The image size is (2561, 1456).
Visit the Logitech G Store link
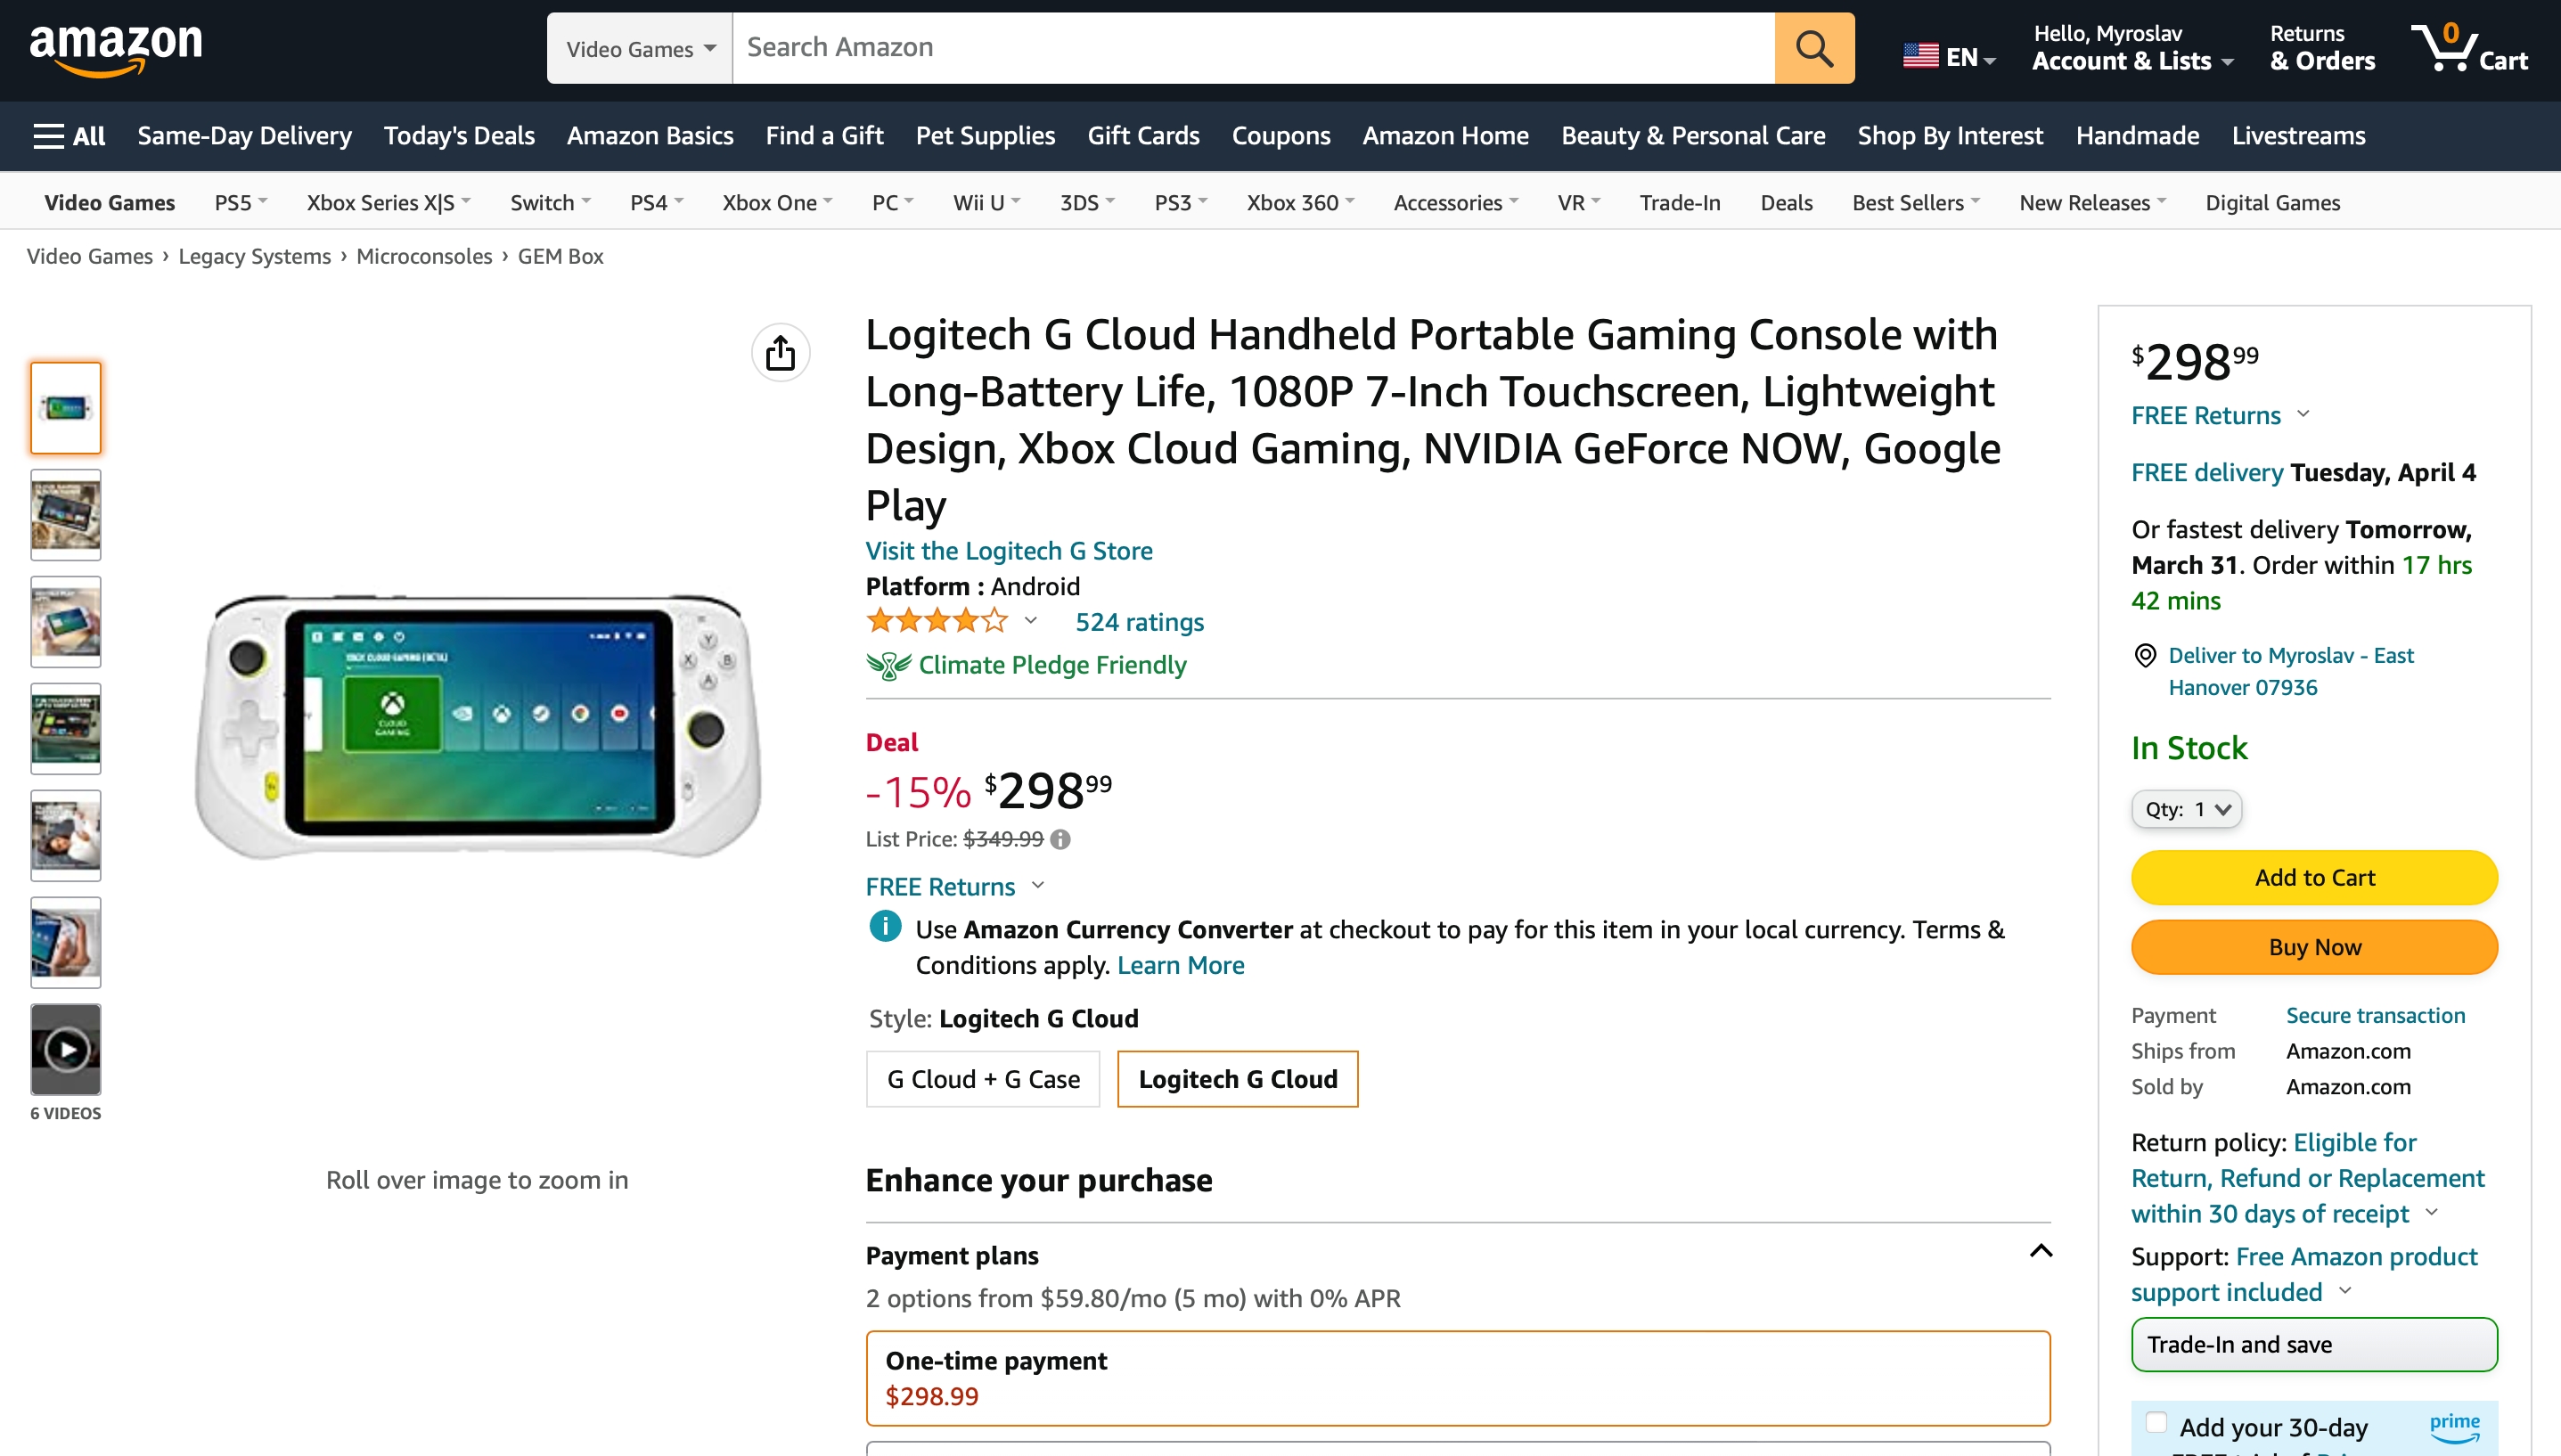tap(1006, 549)
